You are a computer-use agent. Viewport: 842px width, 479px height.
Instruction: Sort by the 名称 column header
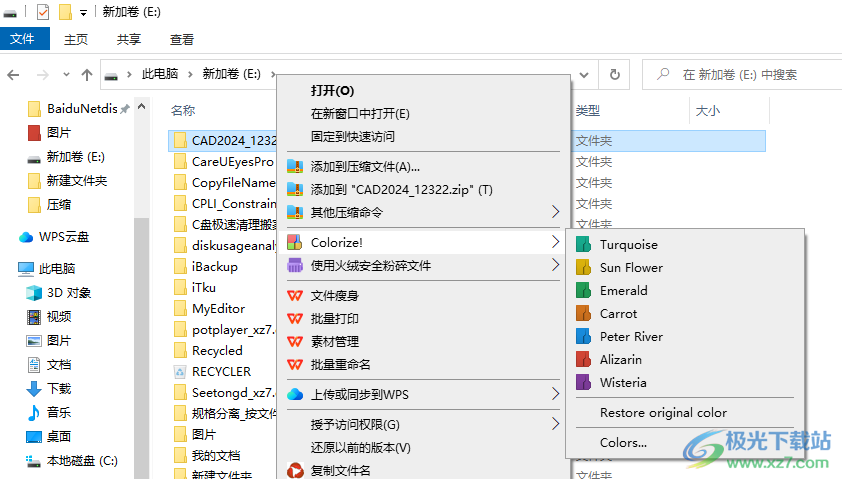[183, 111]
